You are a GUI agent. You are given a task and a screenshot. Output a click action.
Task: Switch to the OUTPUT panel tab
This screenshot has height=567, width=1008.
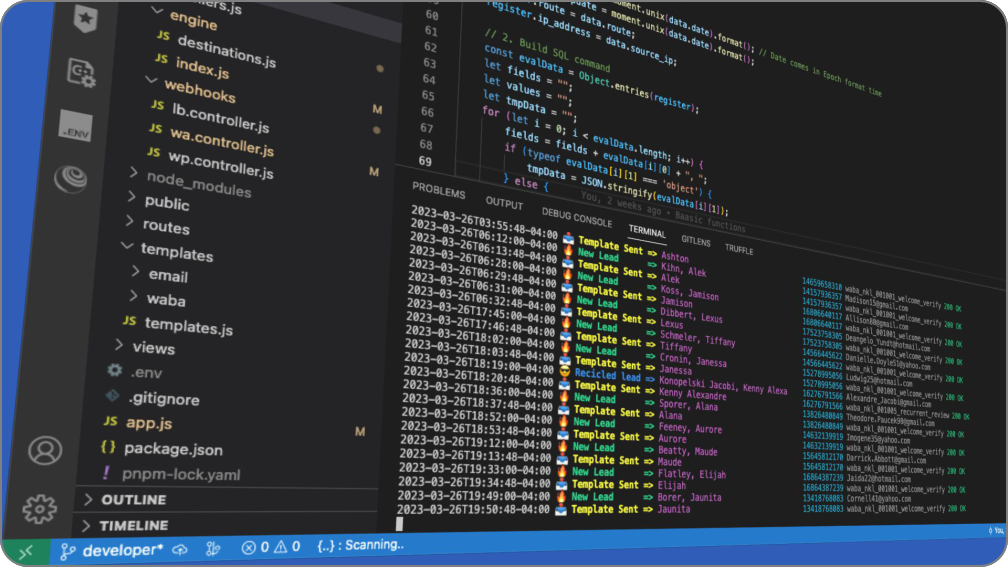pos(504,204)
